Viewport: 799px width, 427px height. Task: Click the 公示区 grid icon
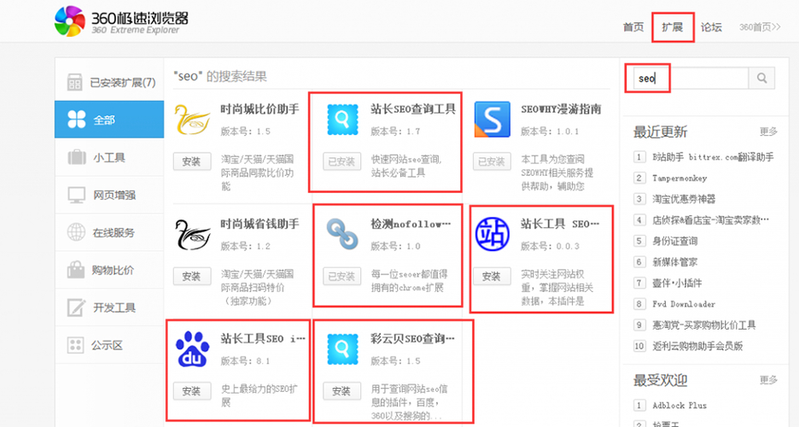point(75,345)
